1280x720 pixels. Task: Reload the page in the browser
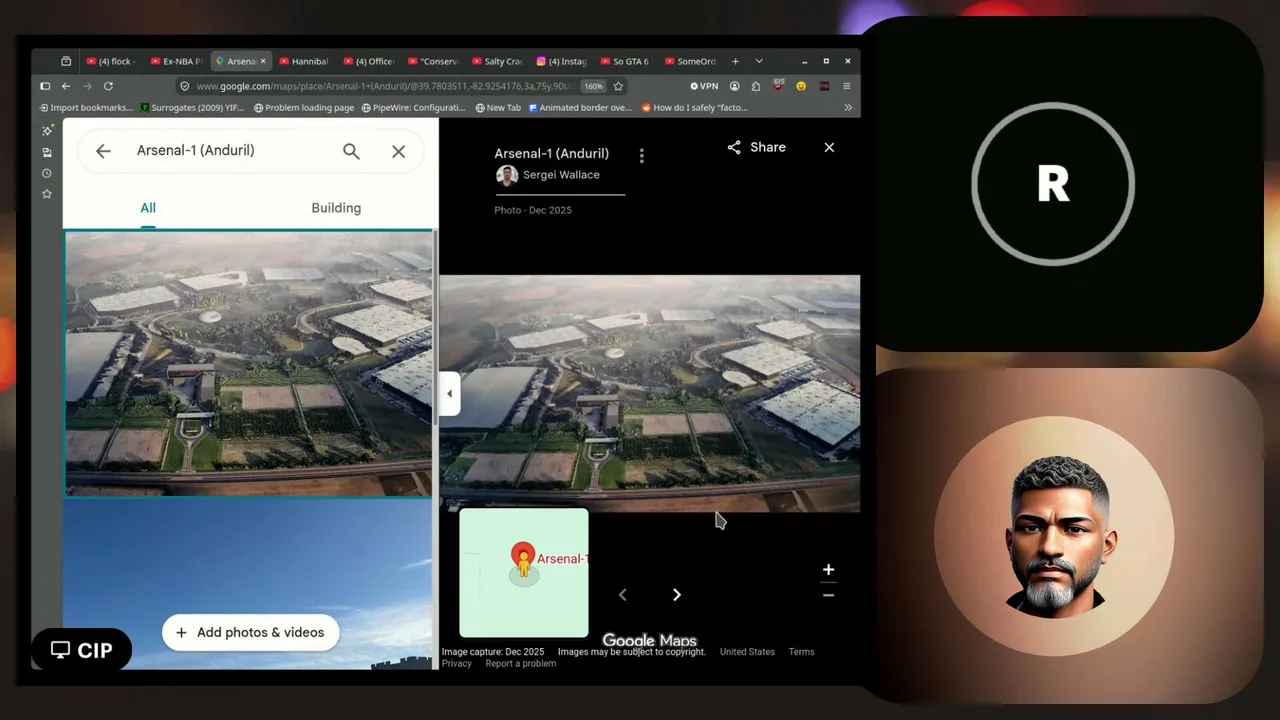point(108,86)
